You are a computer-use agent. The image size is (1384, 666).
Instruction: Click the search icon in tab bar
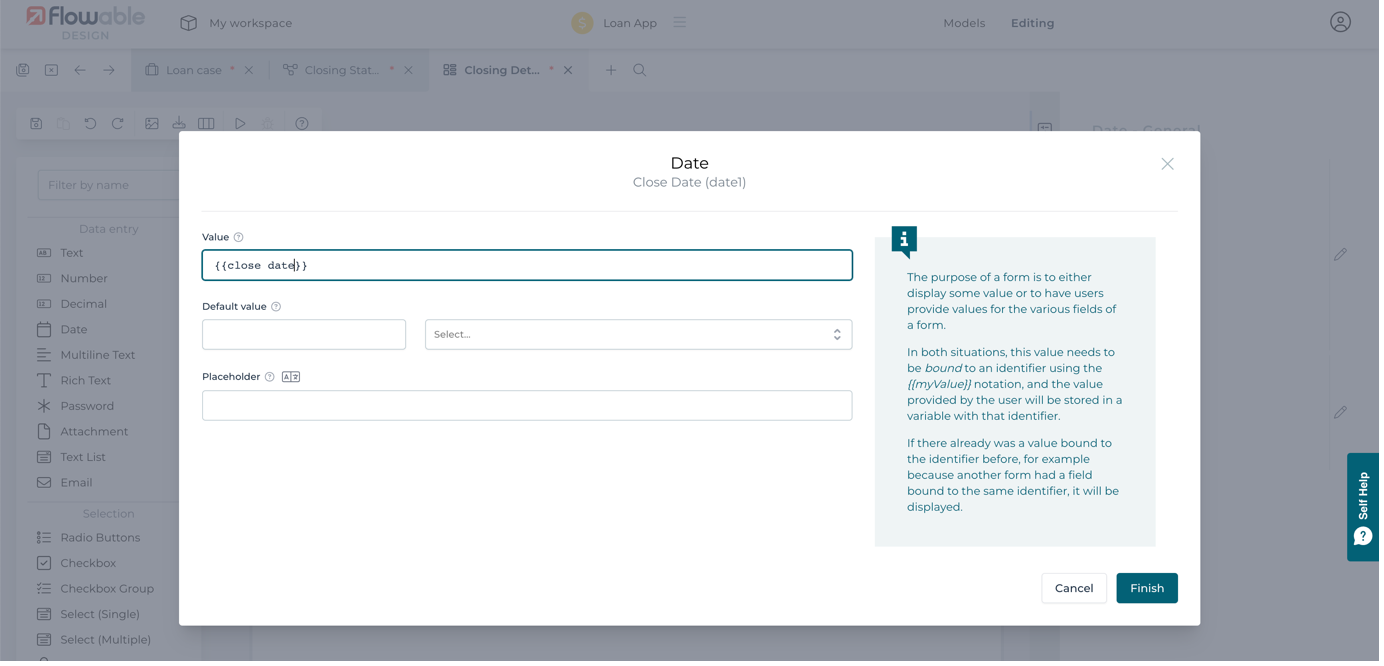click(x=639, y=70)
